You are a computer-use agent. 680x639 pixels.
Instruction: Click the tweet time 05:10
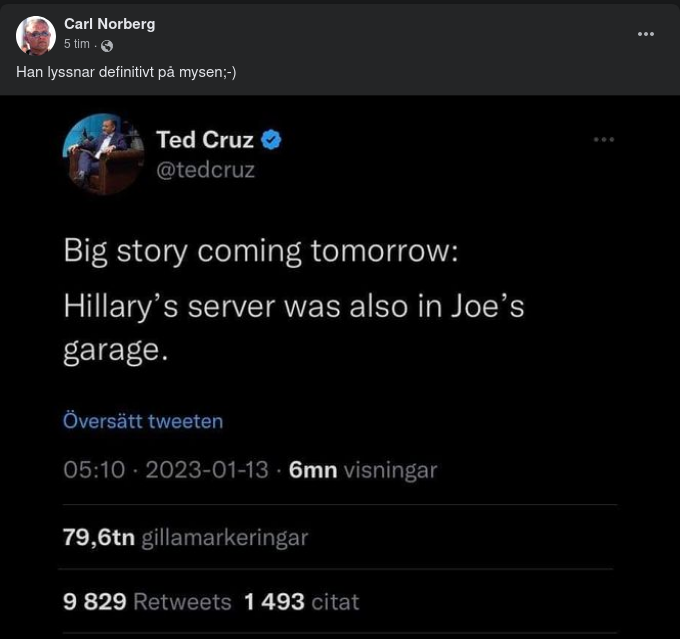[x=93, y=469]
